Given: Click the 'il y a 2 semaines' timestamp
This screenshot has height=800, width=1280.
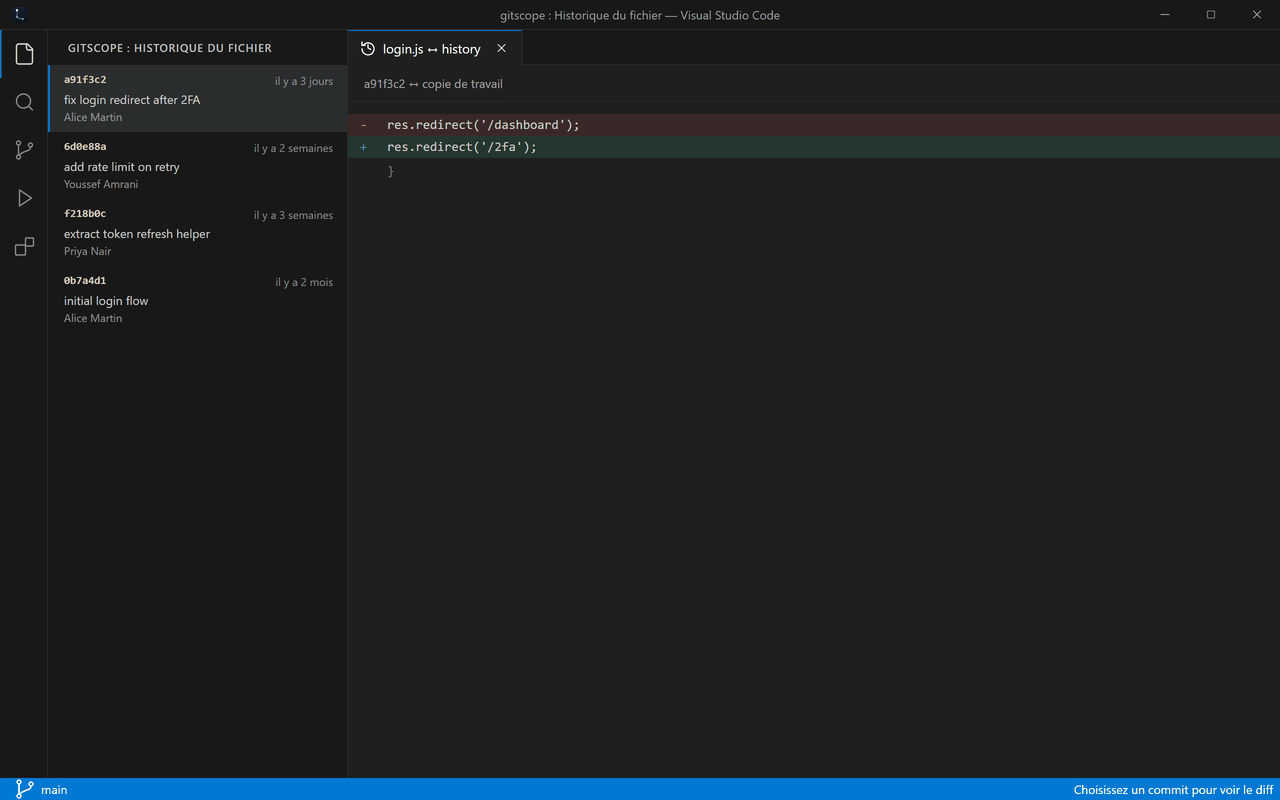Looking at the screenshot, I should [x=293, y=148].
